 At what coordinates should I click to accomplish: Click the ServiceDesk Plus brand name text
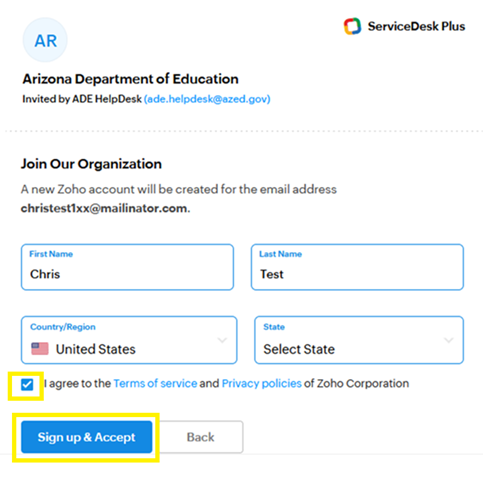pyautogui.click(x=416, y=26)
